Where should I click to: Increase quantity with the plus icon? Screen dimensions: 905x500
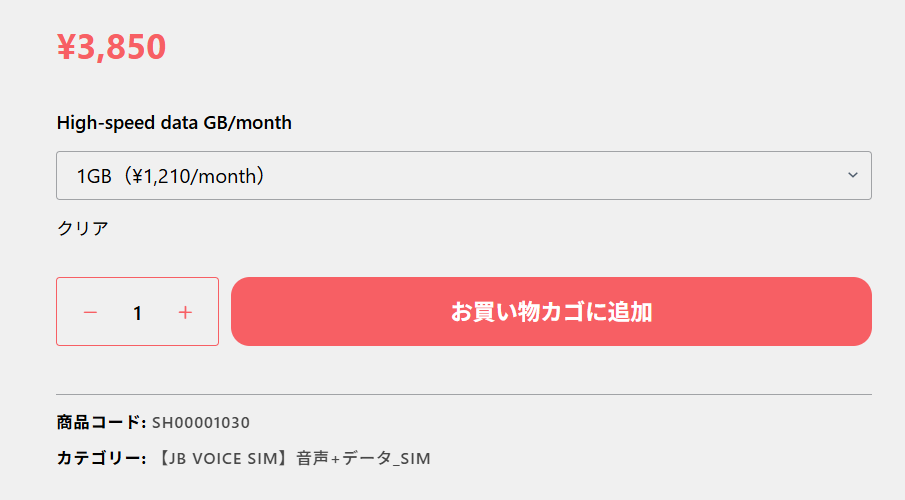point(185,312)
